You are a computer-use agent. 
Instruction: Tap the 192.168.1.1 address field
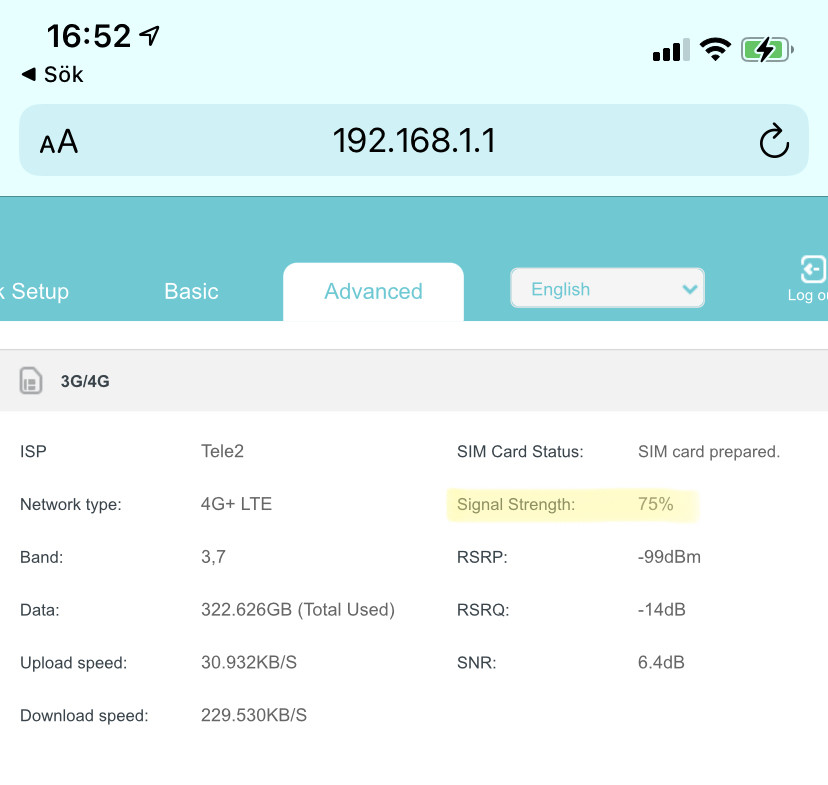pyautogui.click(x=414, y=141)
